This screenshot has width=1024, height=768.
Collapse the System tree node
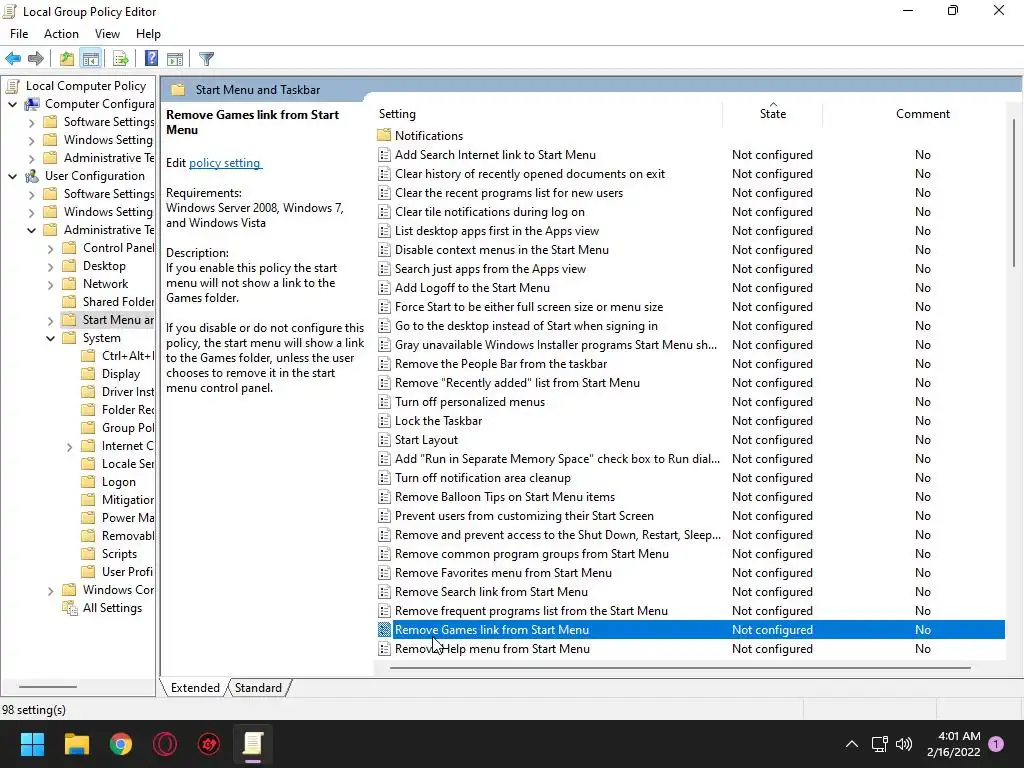[x=50, y=338]
